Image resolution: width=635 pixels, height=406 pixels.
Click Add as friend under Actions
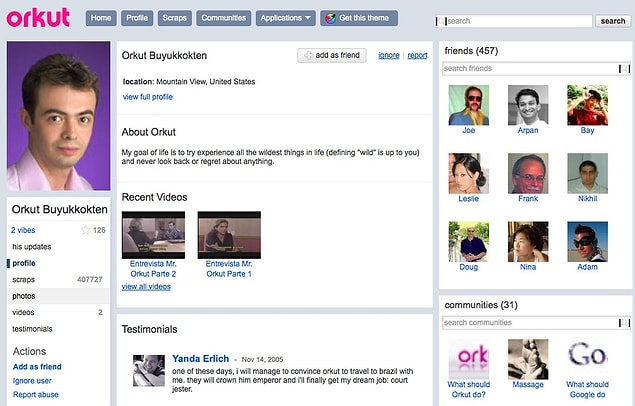[x=37, y=367]
